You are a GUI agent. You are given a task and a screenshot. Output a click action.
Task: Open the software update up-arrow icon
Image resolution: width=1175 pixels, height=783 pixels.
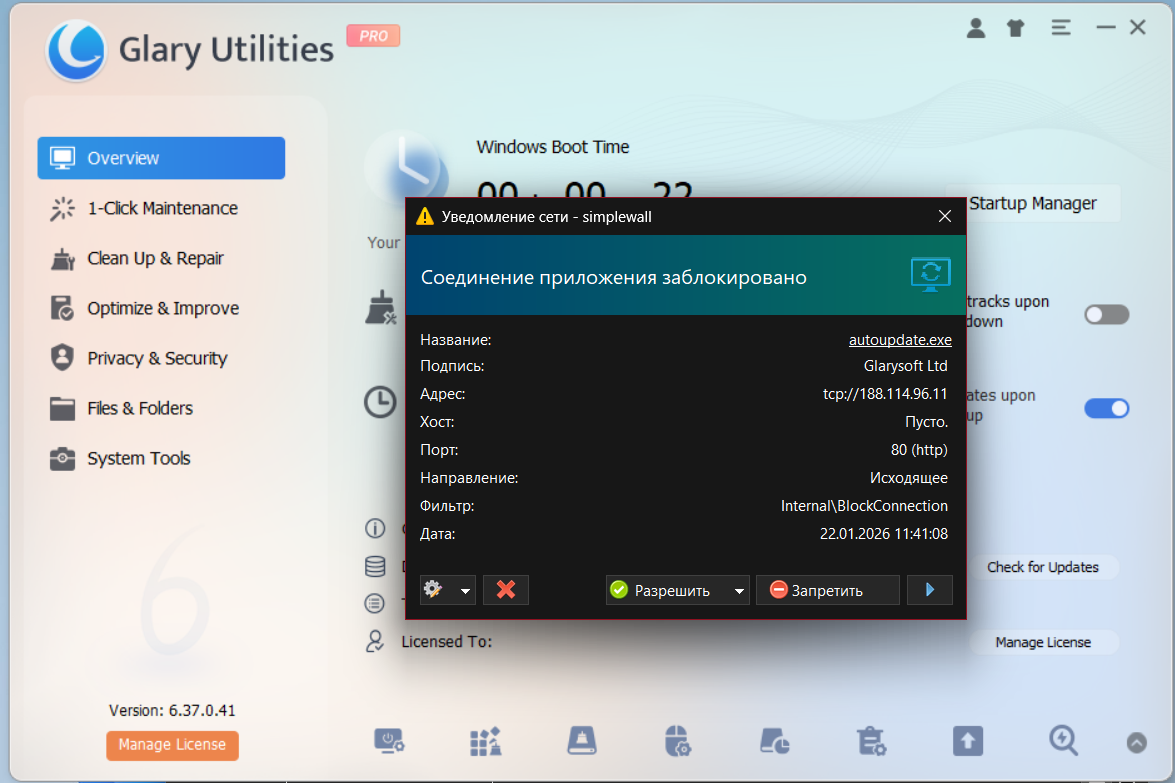pyautogui.click(x=967, y=741)
